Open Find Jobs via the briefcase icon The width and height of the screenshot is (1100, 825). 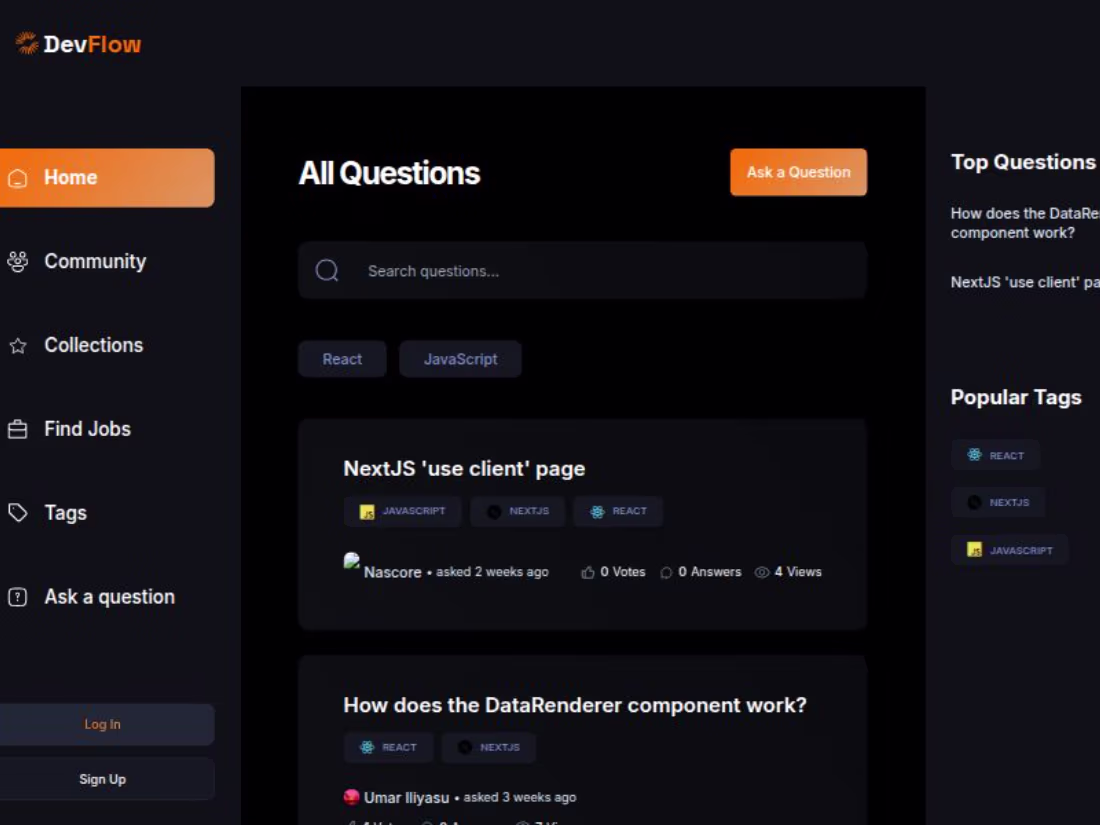[x=16, y=428]
